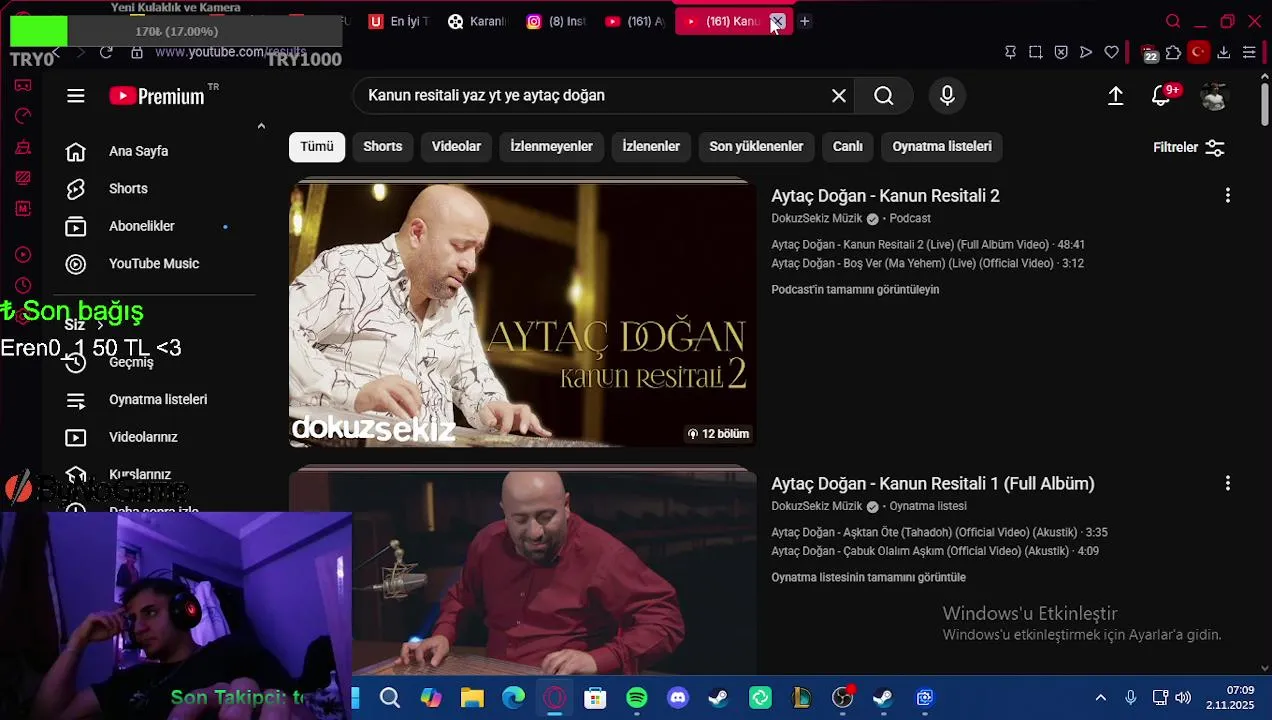Screen dimensions: 1272x720
Task: Open more options for Kanun Resitali 1
Action: (x=1228, y=484)
